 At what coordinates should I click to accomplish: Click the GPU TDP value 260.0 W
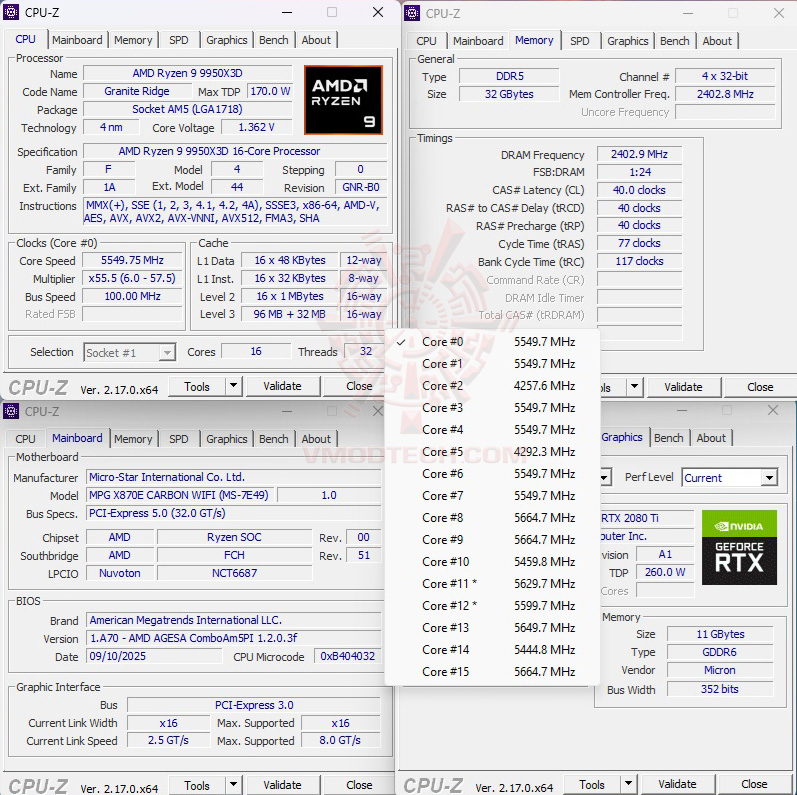(665, 572)
